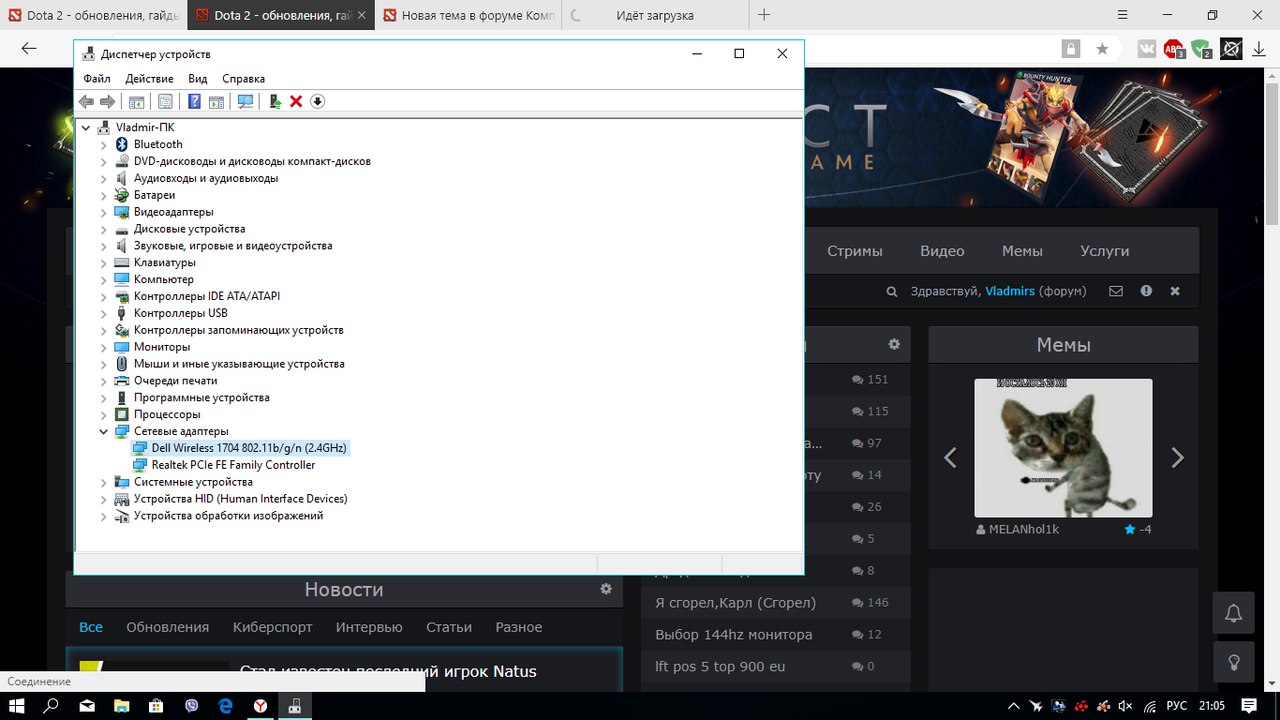The height and width of the screenshot is (720, 1280).
Task: Expand the Контроллеры USB category
Action: point(104,313)
